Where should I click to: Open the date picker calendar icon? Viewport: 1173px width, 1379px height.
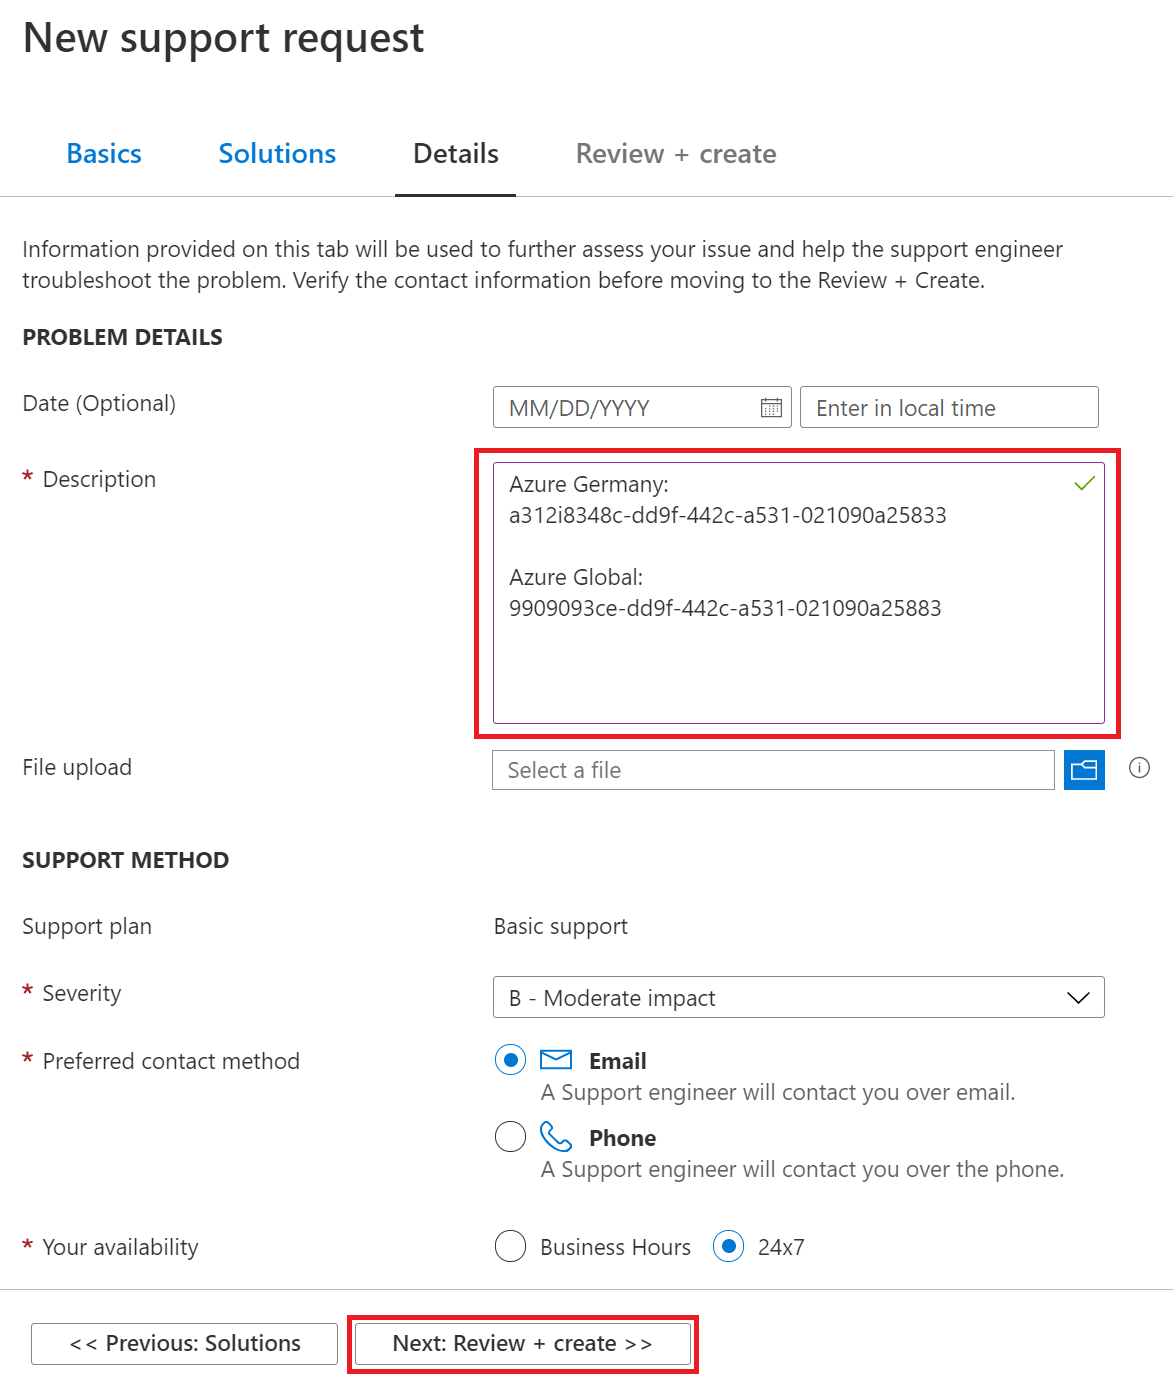tap(770, 407)
